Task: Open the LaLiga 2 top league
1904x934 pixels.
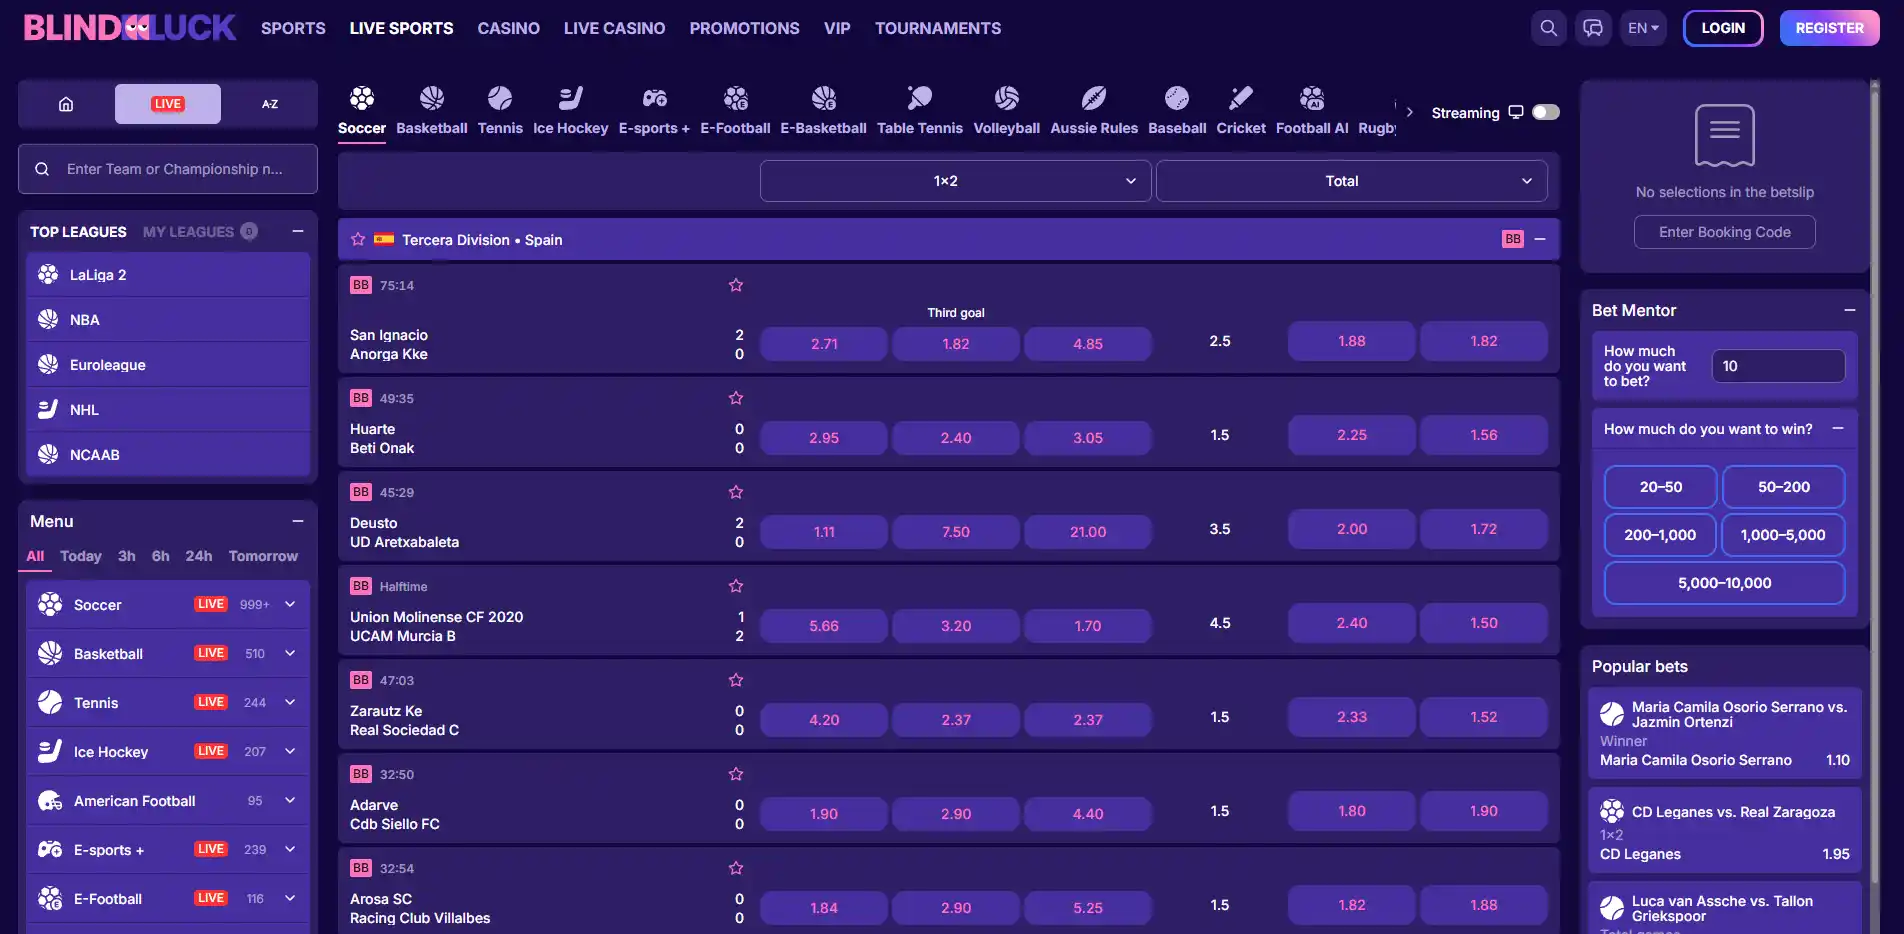Action: (168, 275)
